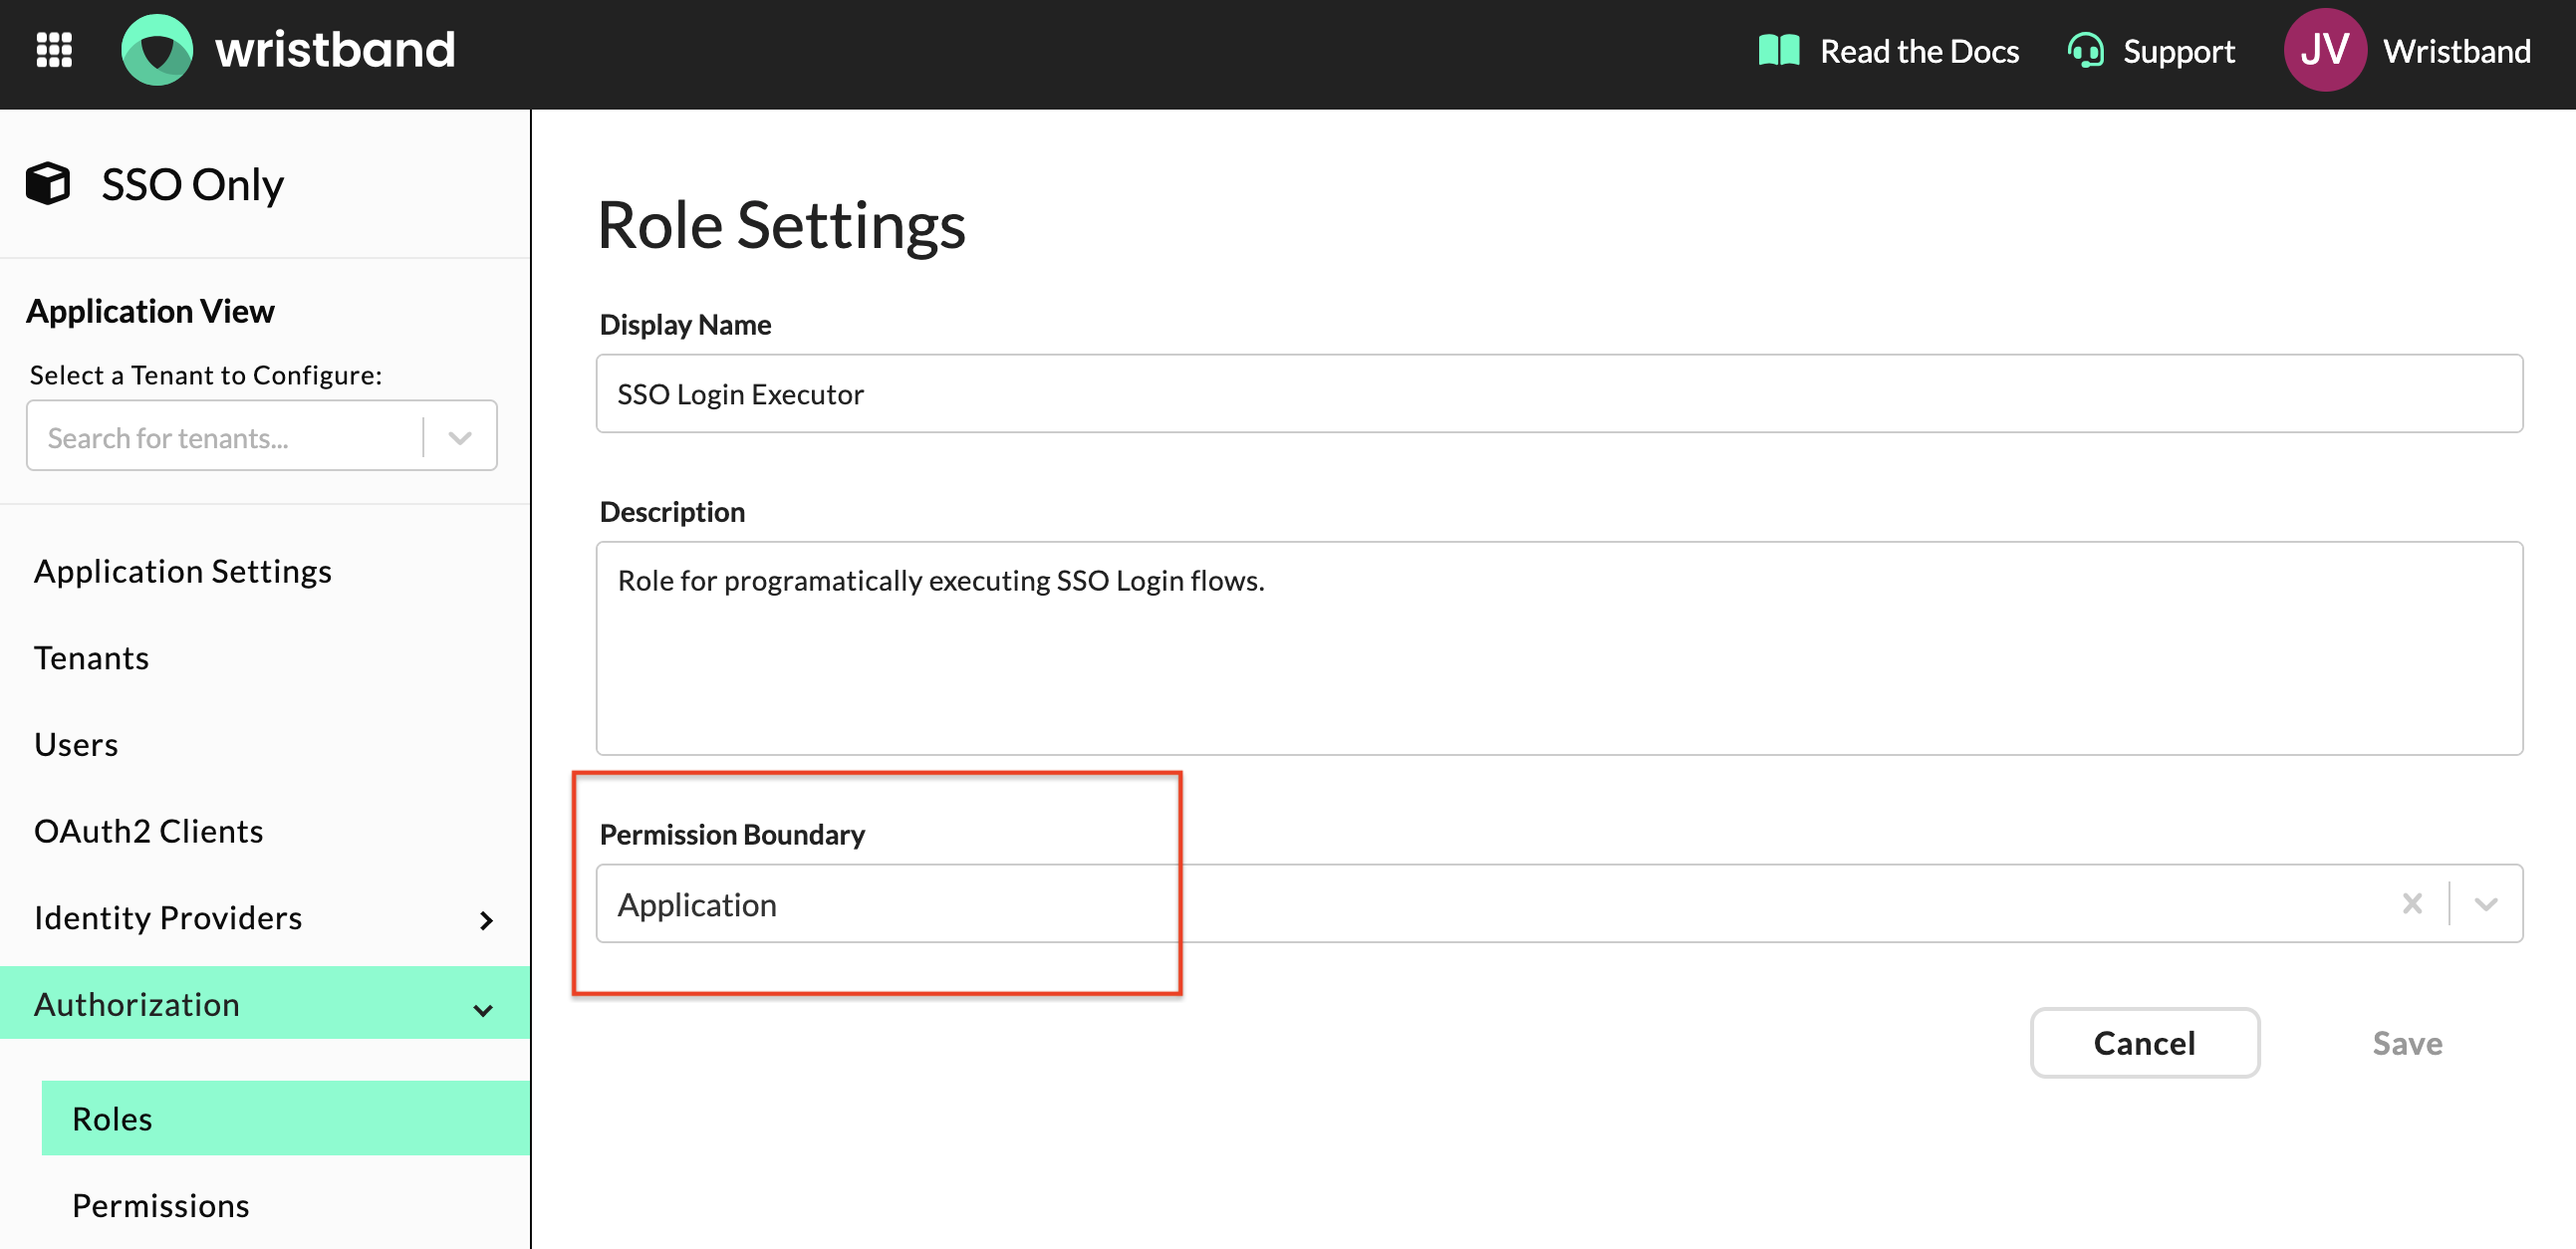Go to Application Settings
Image resolution: width=2576 pixels, height=1249 pixels.
[x=183, y=571]
